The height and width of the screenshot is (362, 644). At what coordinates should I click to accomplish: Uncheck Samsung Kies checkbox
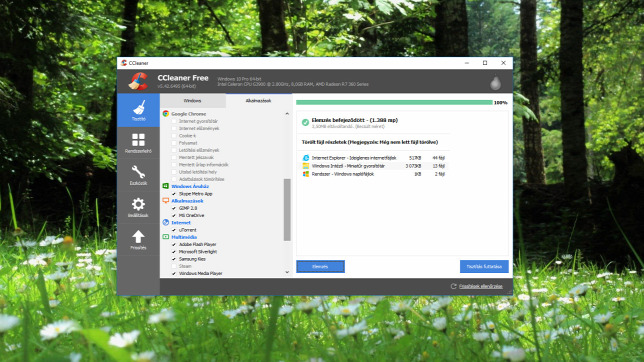tap(174, 259)
